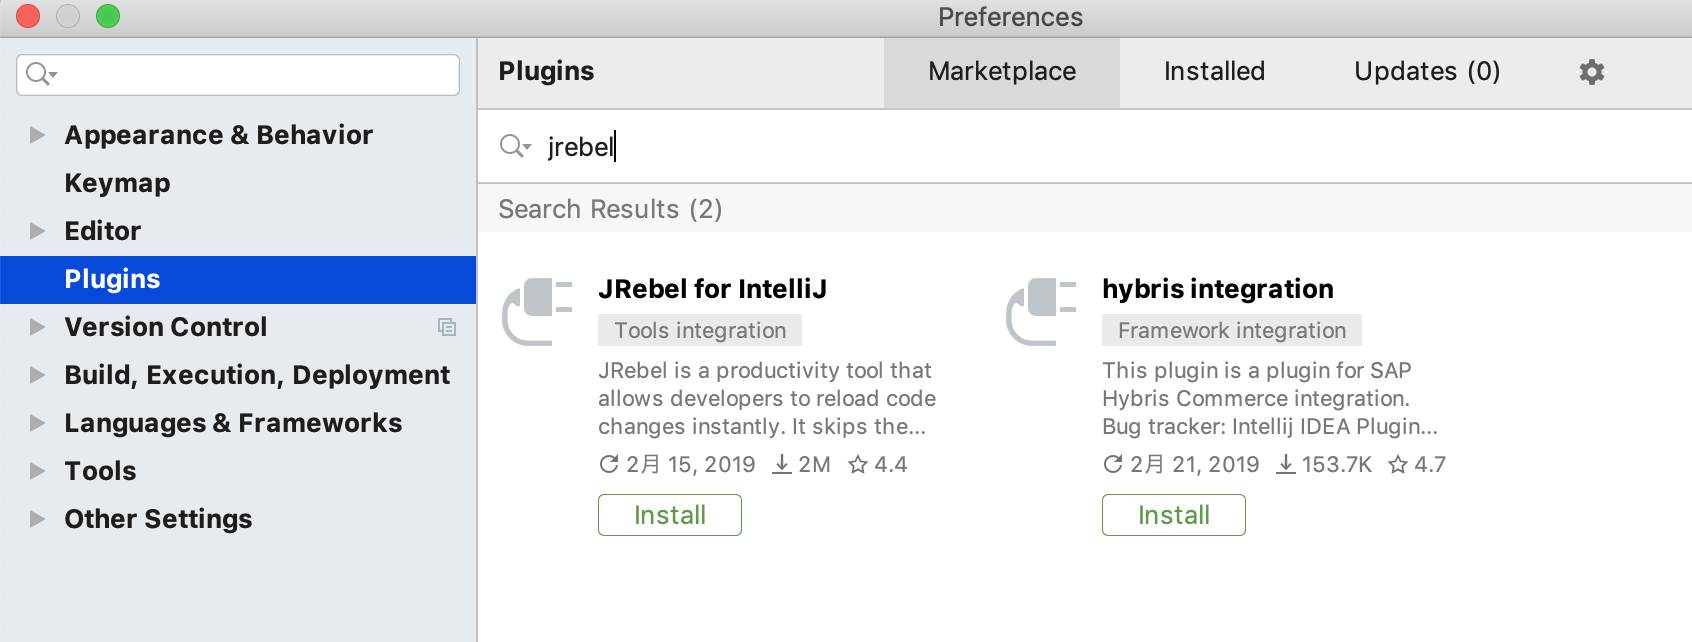Image resolution: width=1692 pixels, height=642 pixels.
Task: Select Languages & Frameworks item
Action: click(233, 423)
